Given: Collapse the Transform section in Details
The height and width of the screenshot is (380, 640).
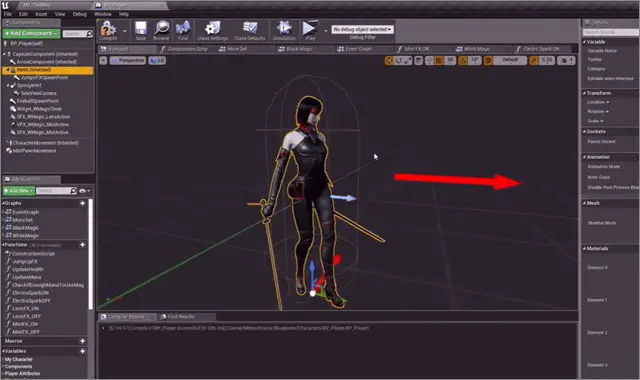Looking at the screenshot, I should pos(584,93).
